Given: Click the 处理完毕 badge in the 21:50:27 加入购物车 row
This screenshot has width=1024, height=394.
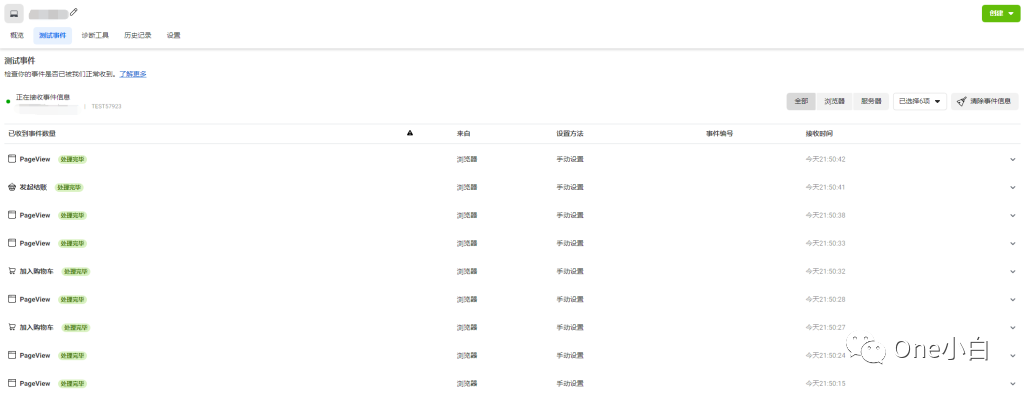Looking at the screenshot, I should (x=76, y=328).
